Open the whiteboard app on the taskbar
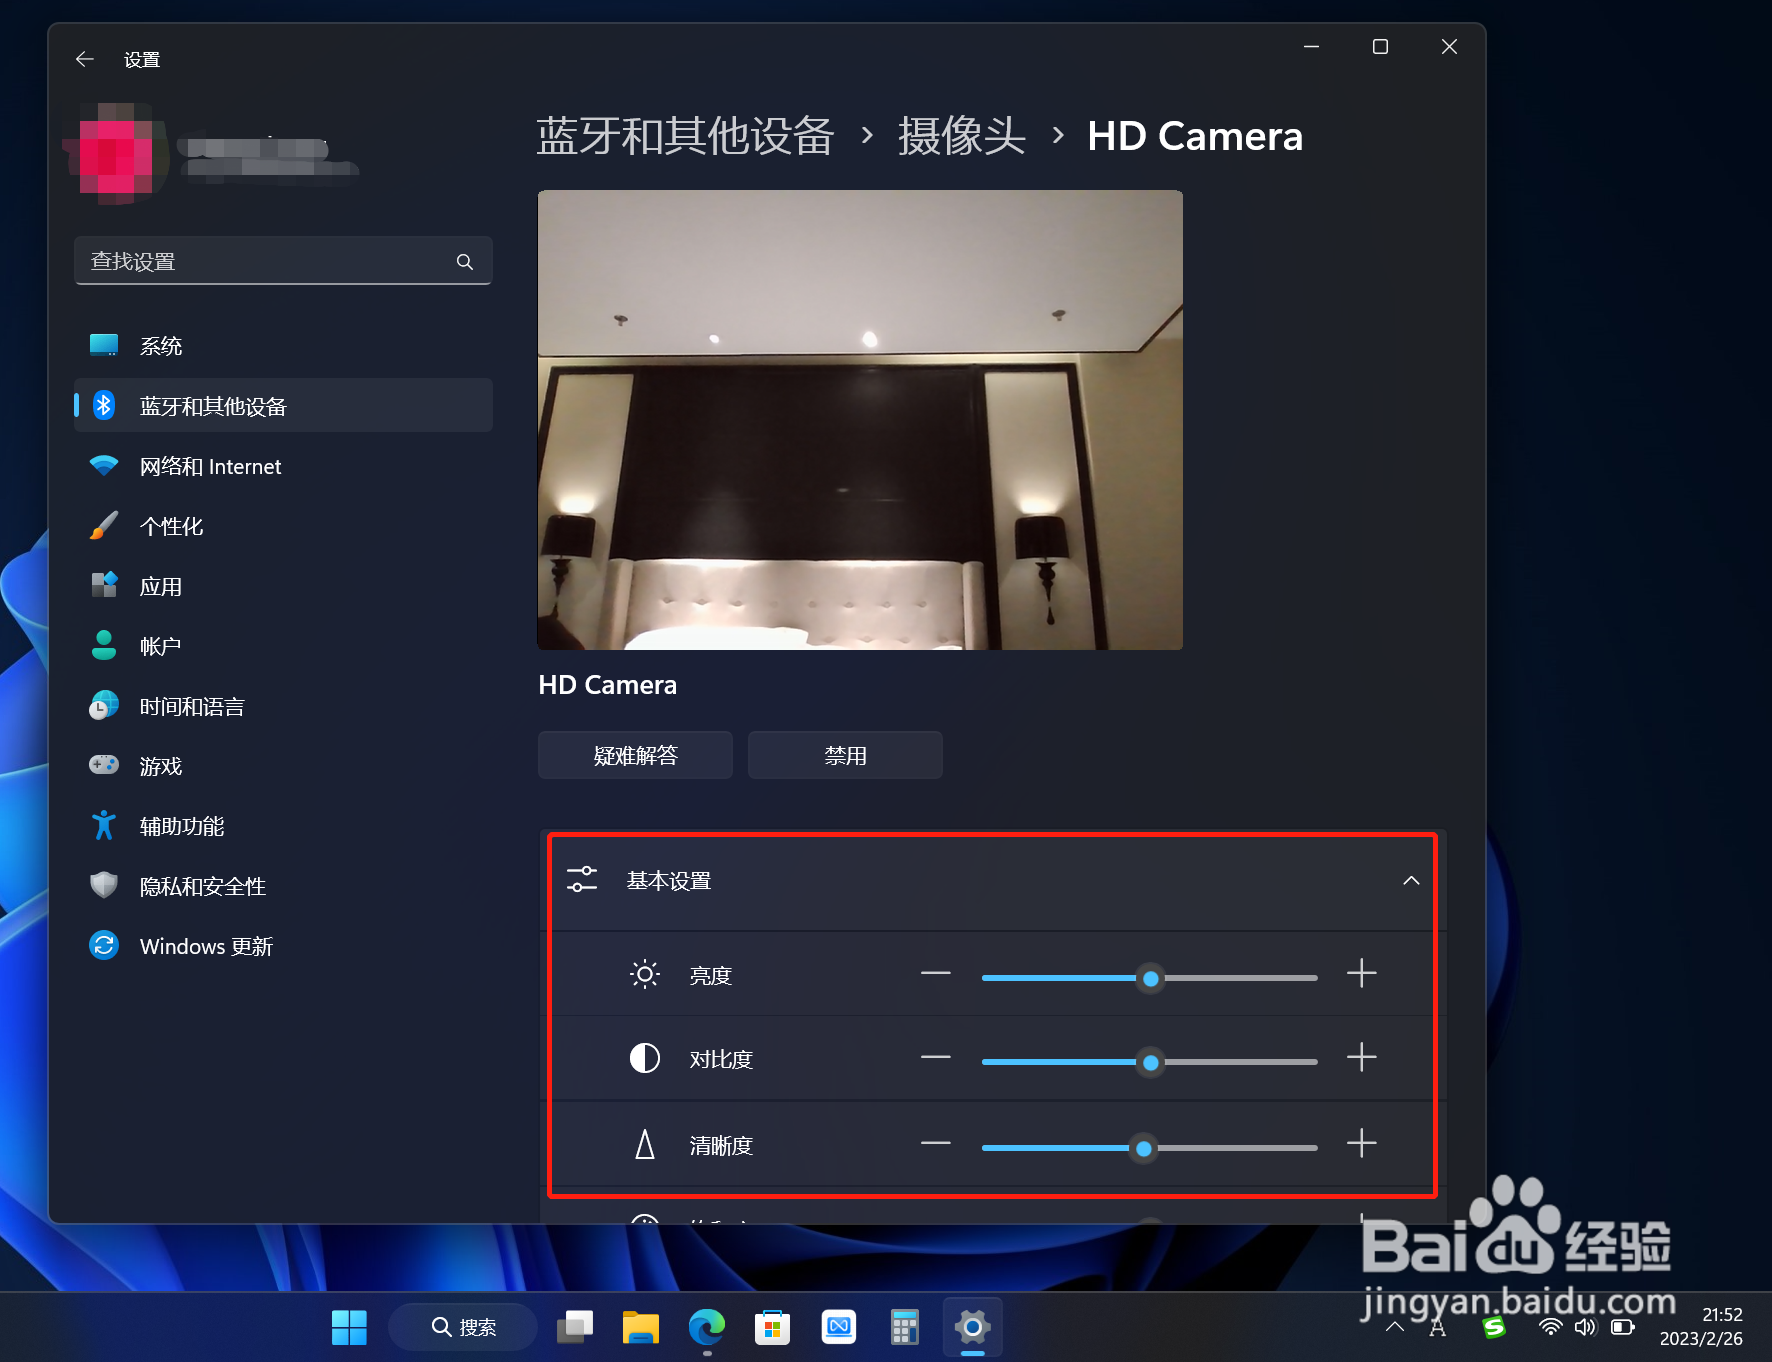The image size is (1772, 1362). click(x=839, y=1327)
